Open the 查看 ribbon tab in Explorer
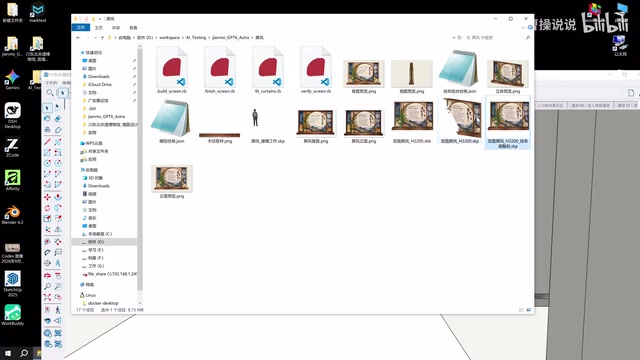This screenshot has width=640, height=360. click(x=133, y=28)
